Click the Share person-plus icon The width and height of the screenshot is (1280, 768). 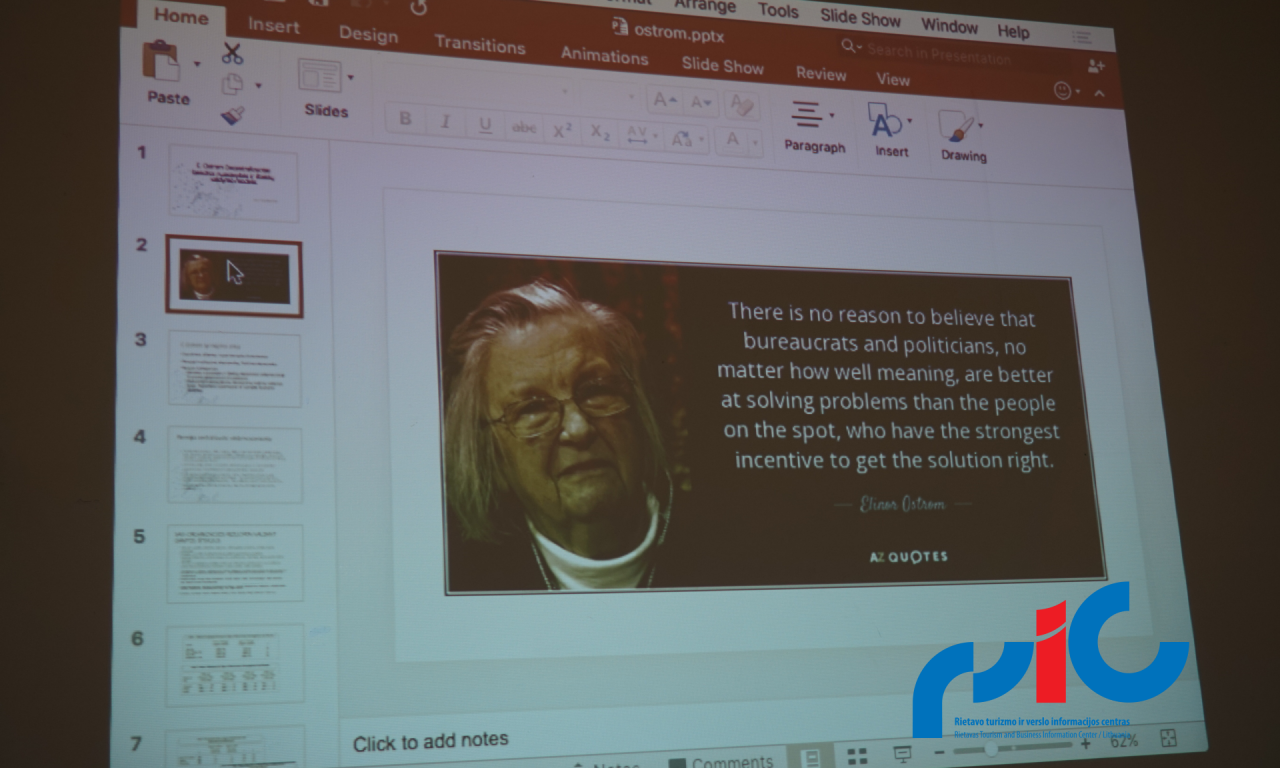[1096, 66]
